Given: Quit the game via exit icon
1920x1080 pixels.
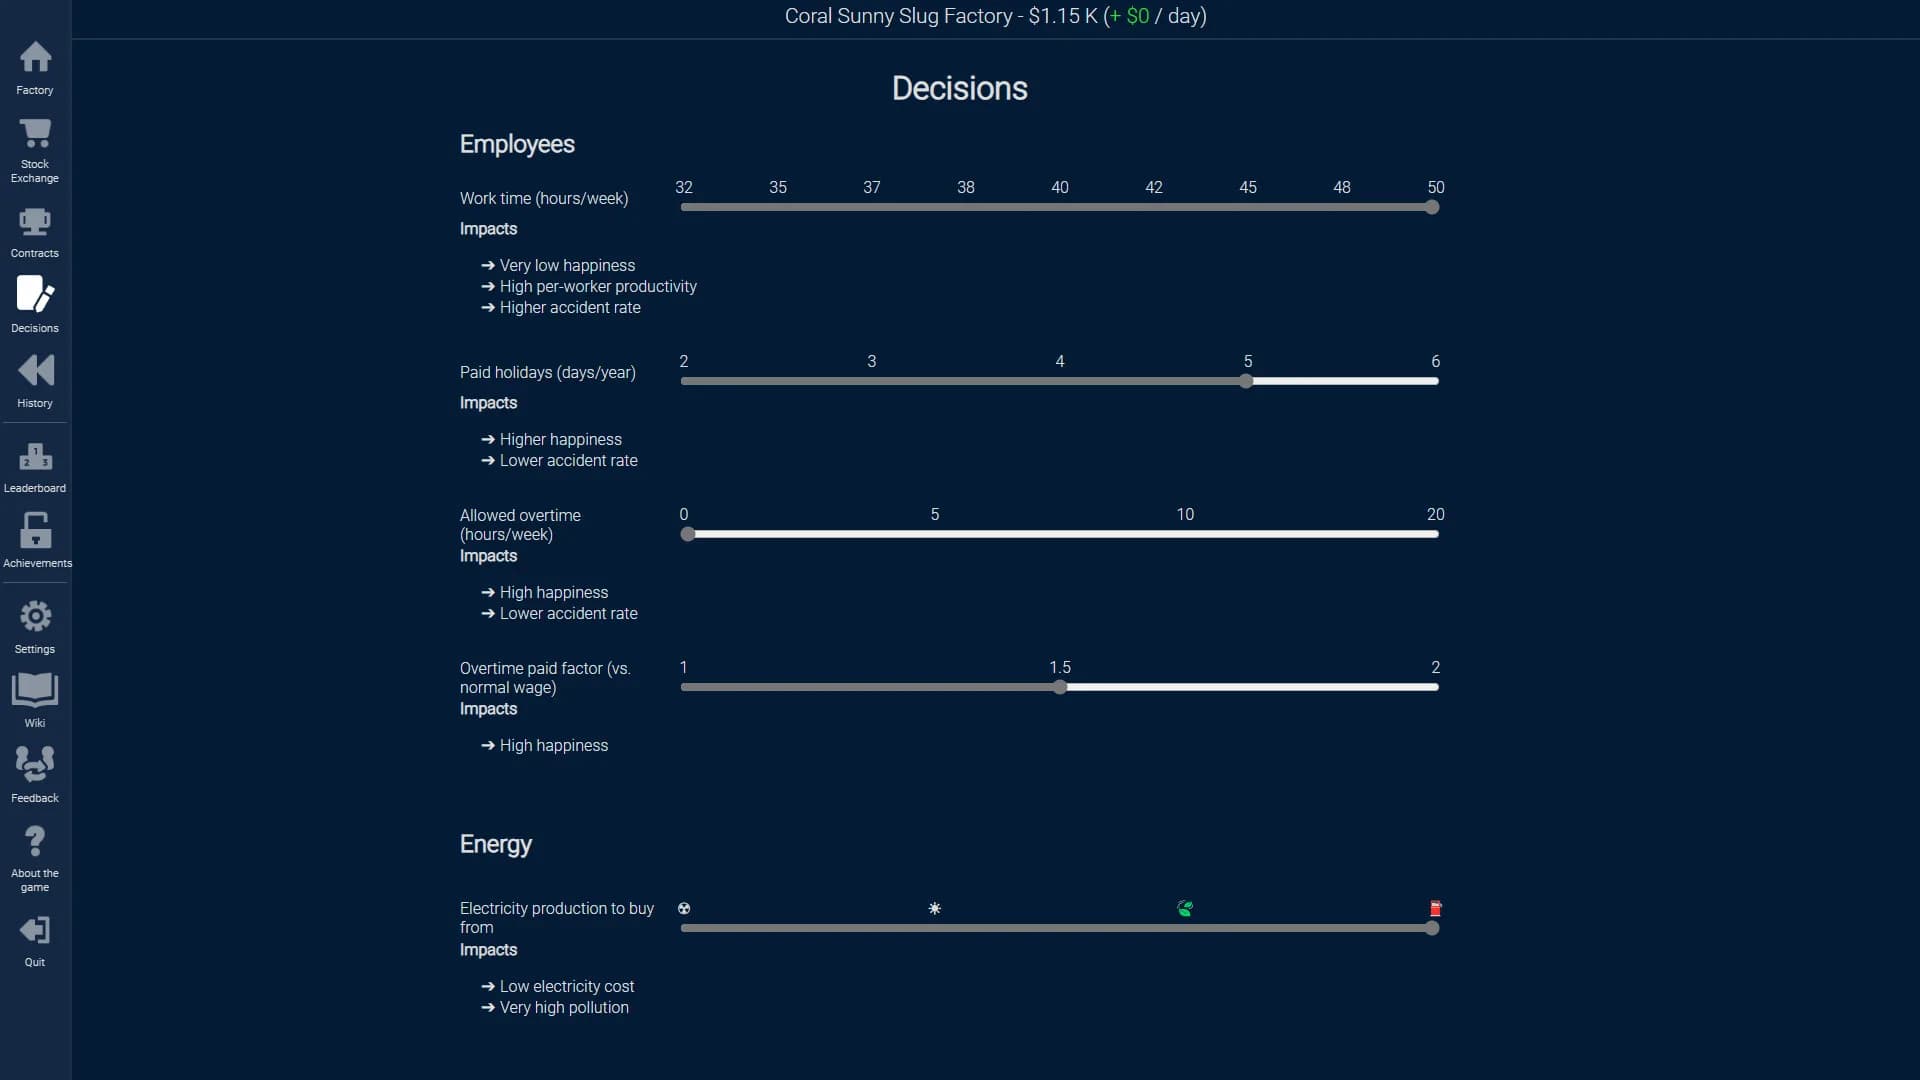Looking at the screenshot, I should (x=35, y=931).
